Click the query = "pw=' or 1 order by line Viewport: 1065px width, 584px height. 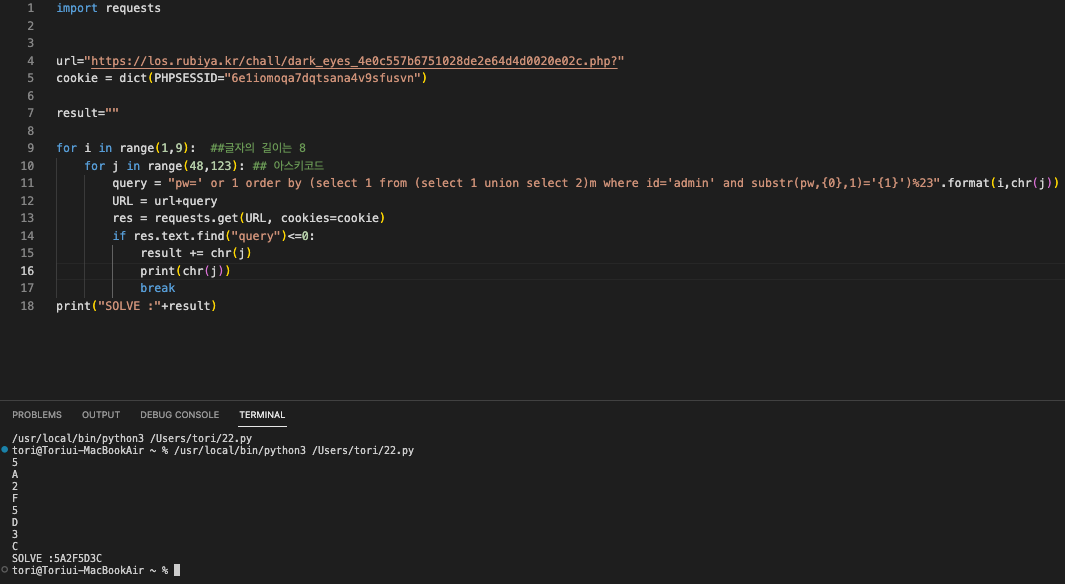click(x=585, y=183)
